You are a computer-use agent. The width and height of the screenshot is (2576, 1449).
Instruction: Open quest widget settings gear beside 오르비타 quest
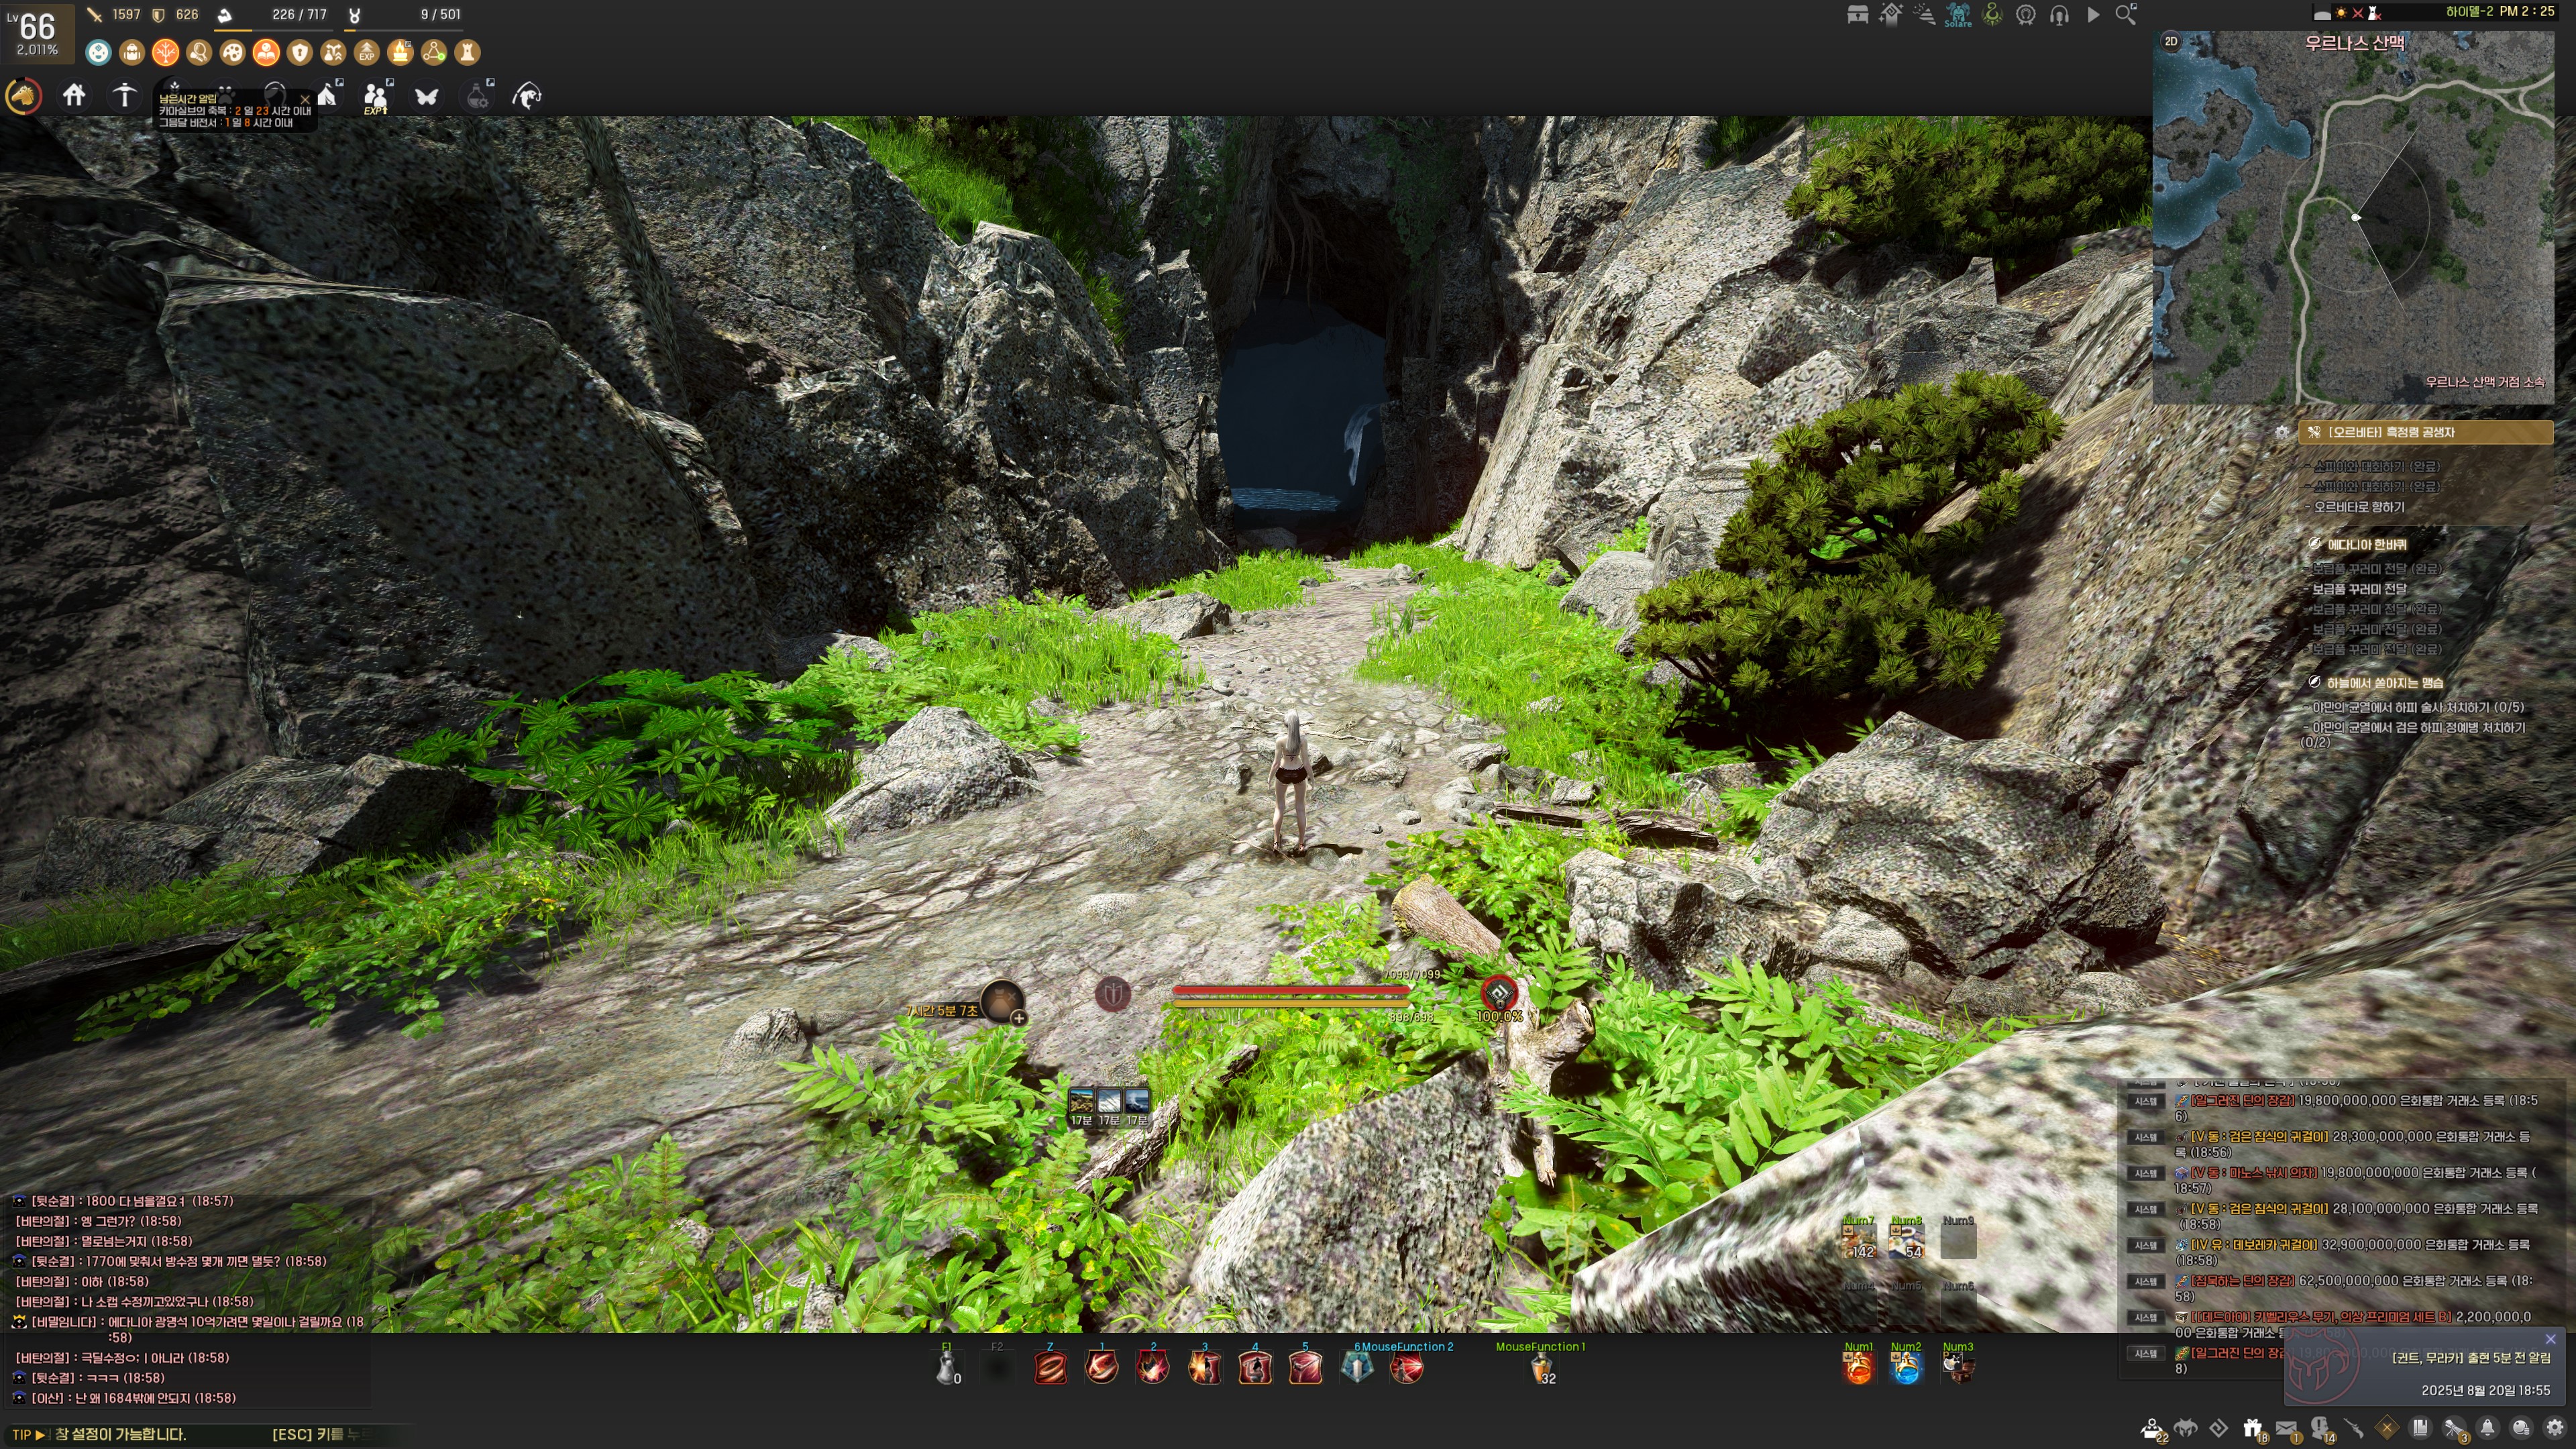tap(2282, 432)
